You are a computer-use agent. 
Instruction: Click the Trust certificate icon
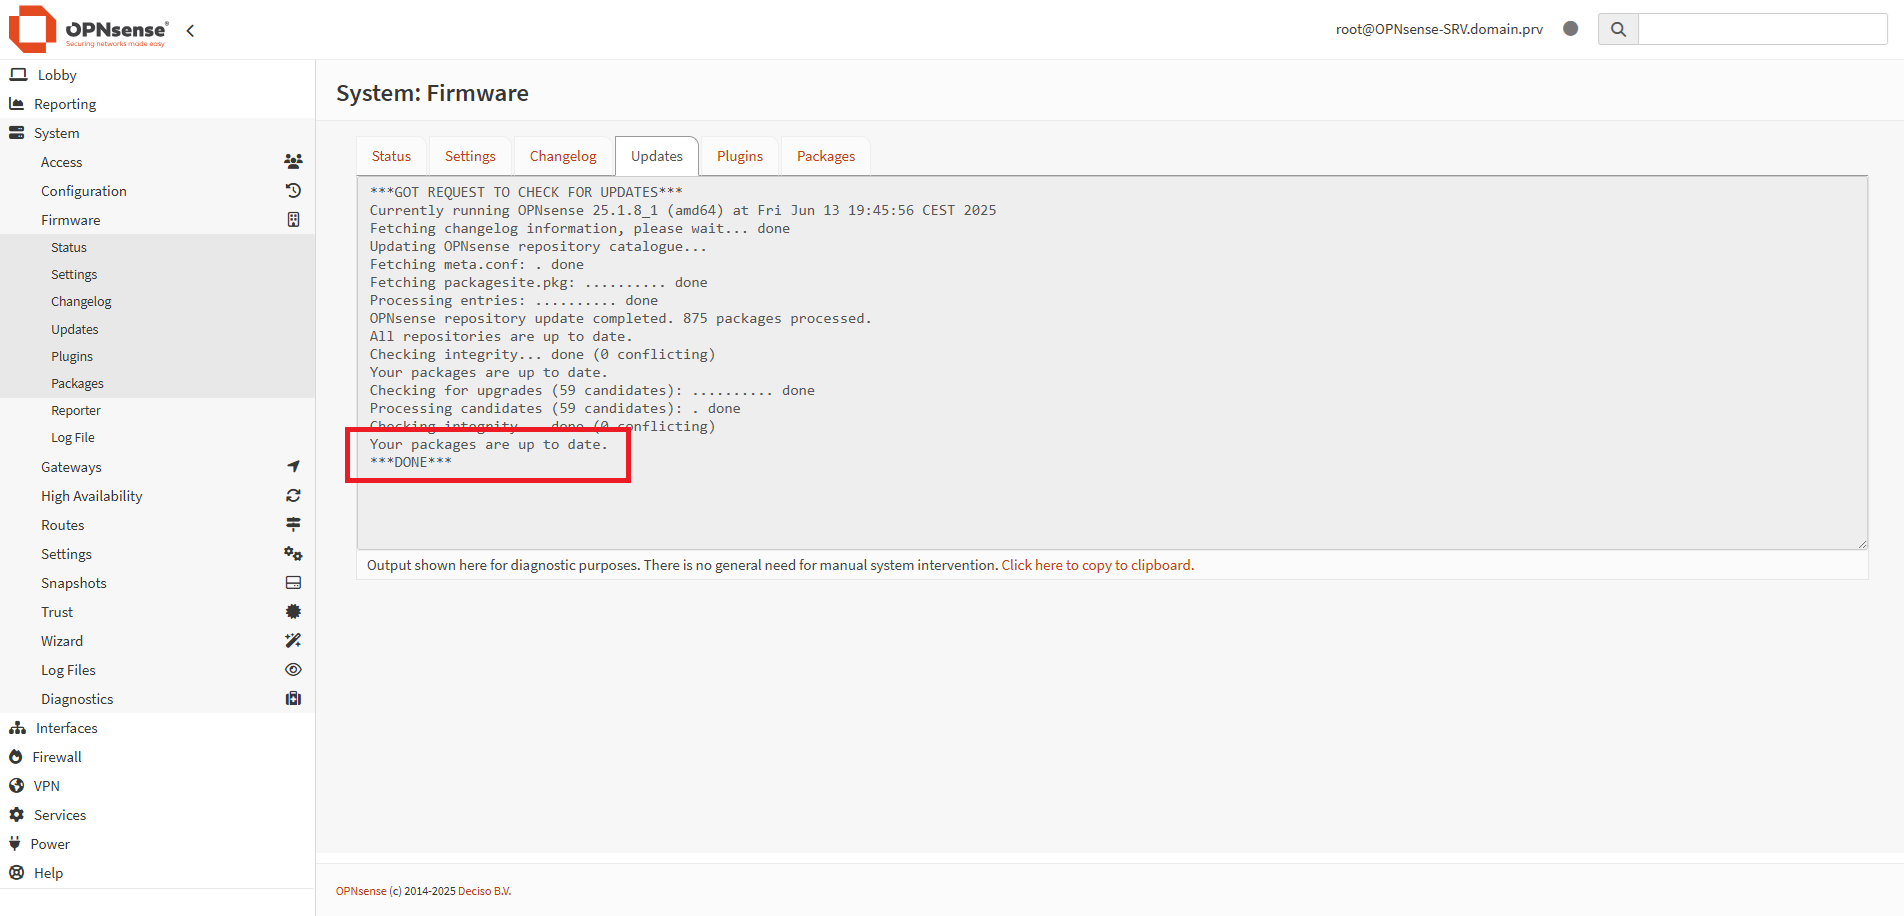pos(293,612)
